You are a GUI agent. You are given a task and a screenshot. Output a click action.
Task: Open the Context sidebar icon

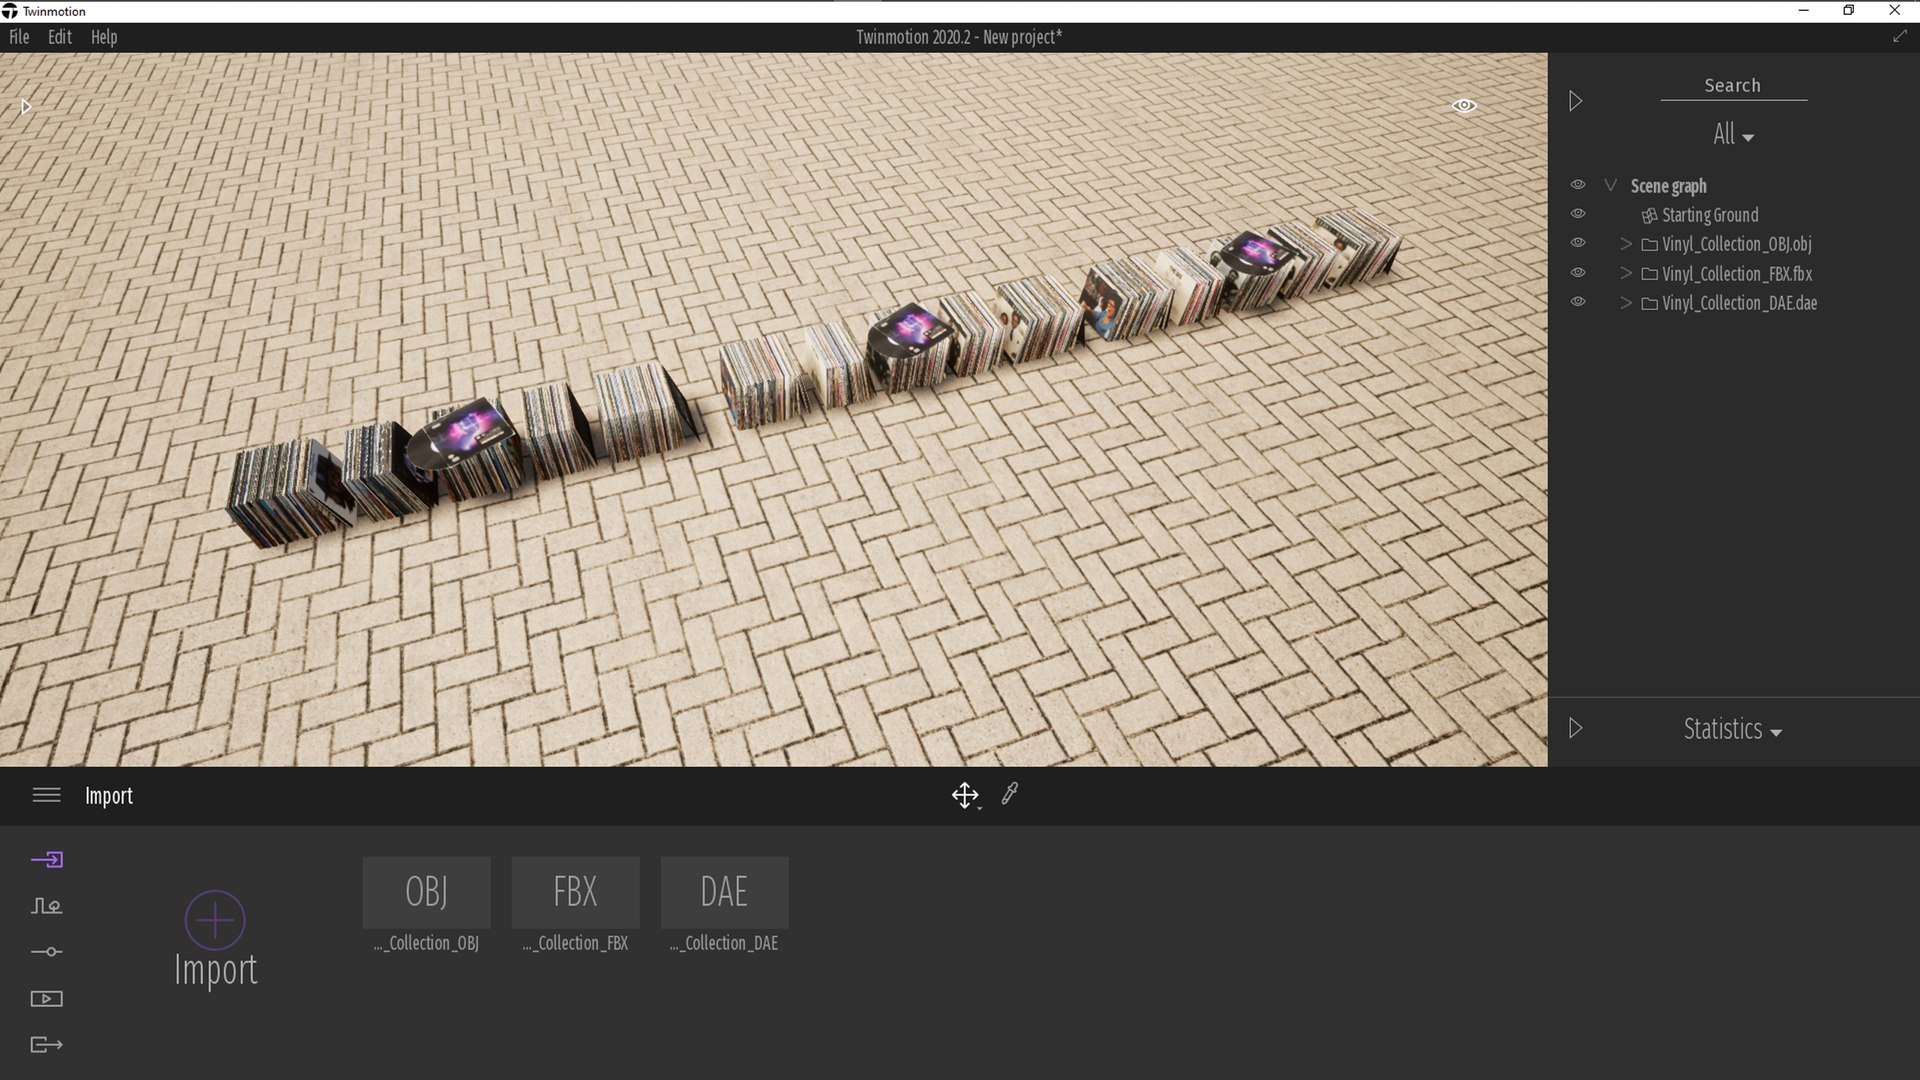pos(47,906)
